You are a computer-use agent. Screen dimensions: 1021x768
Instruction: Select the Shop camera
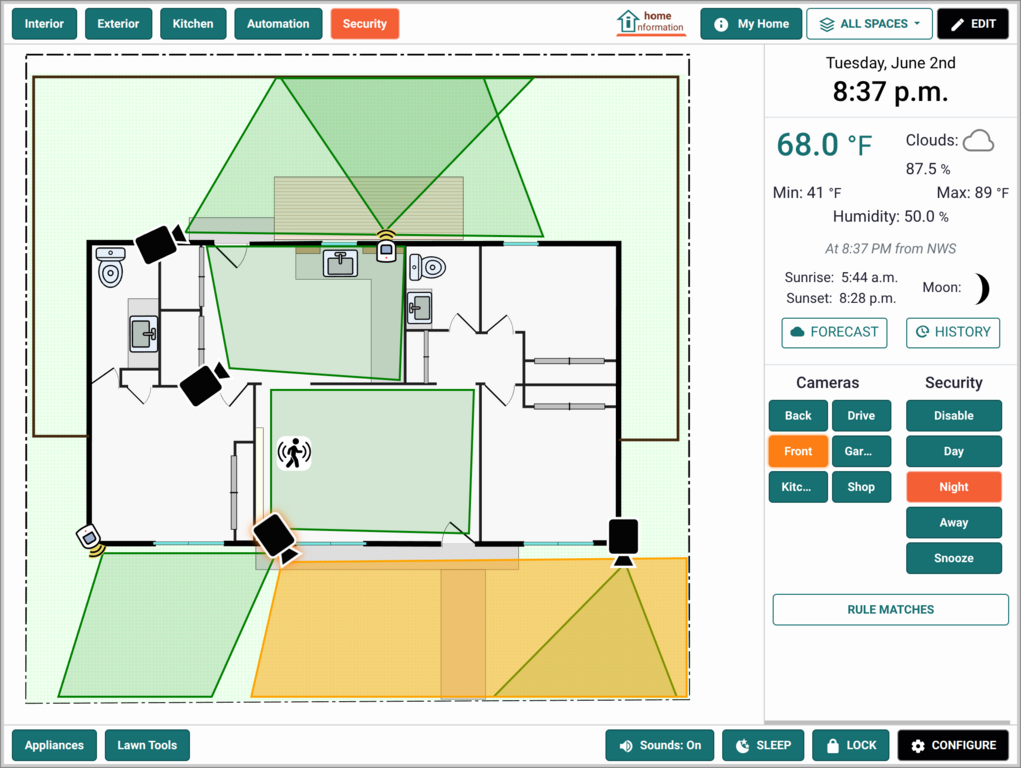(x=861, y=487)
